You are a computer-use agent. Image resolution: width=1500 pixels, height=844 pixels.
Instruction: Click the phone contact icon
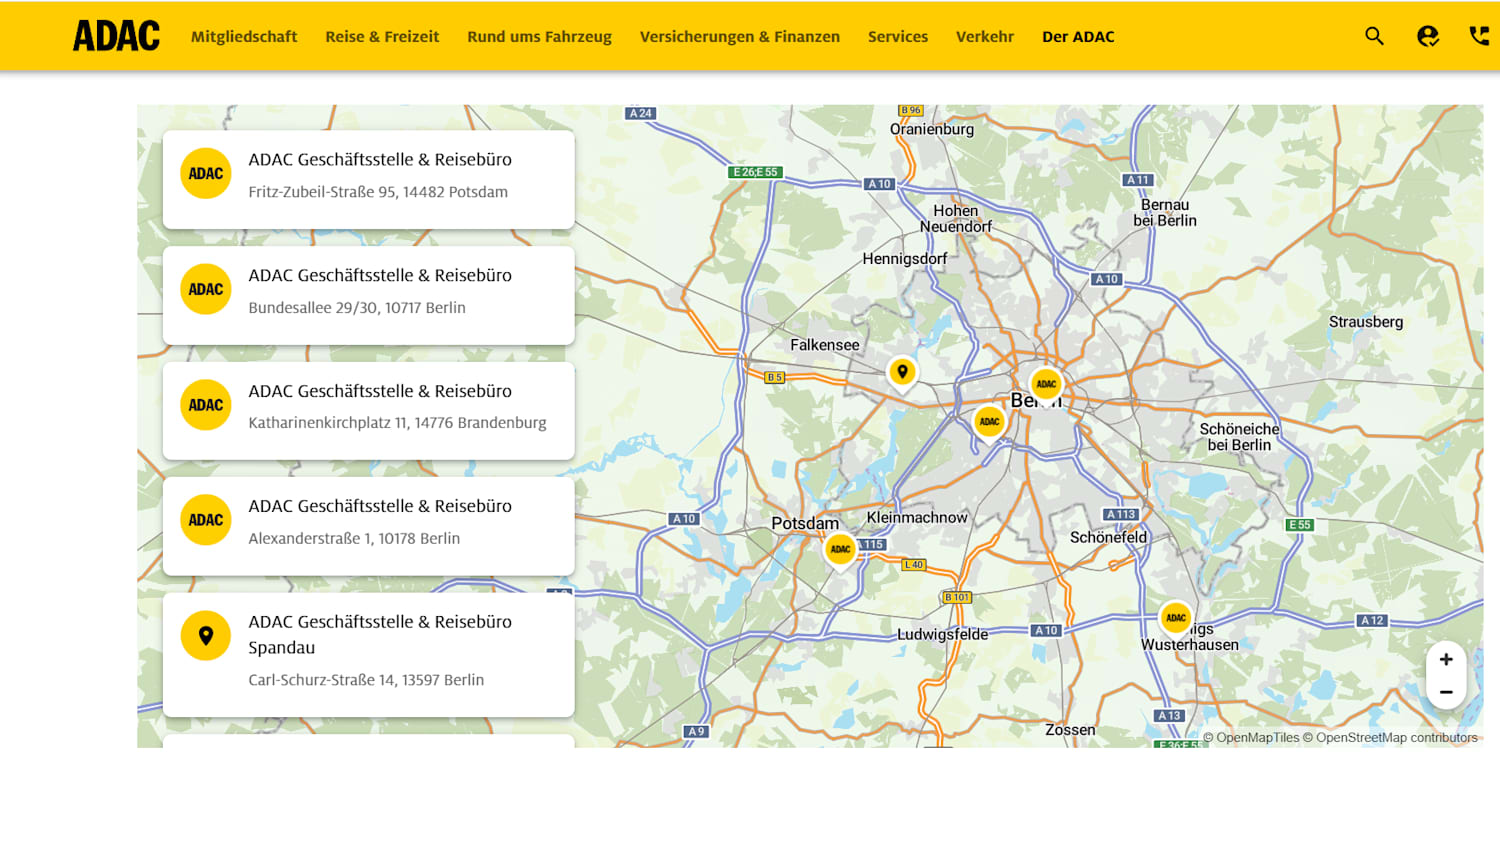(1479, 36)
